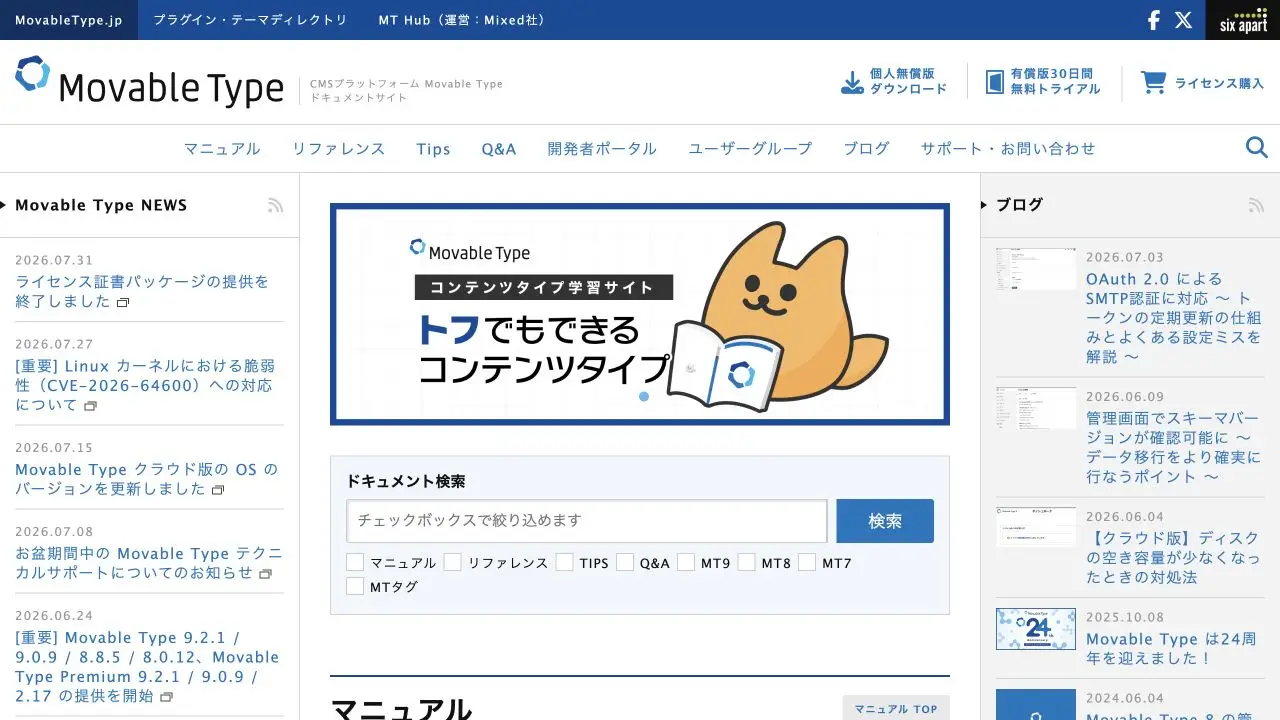Click the Six Apart logo
The height and width of the screenshot is (720, 1280).
(x=1243, y=20)
